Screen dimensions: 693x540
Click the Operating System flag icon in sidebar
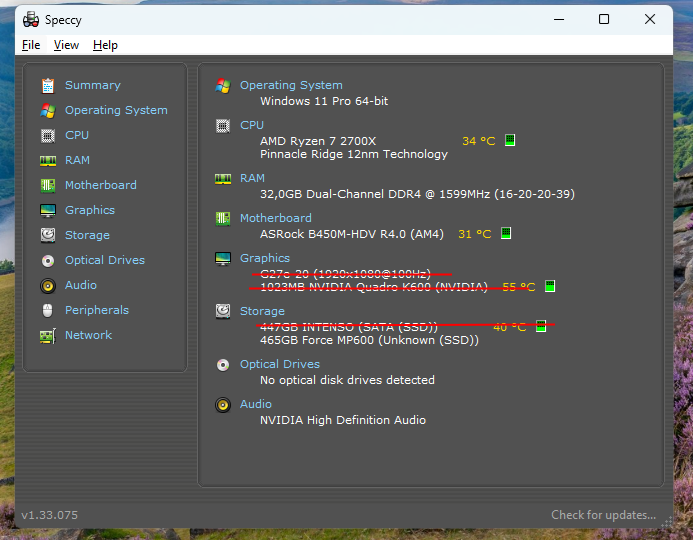[x=48, y=110]
